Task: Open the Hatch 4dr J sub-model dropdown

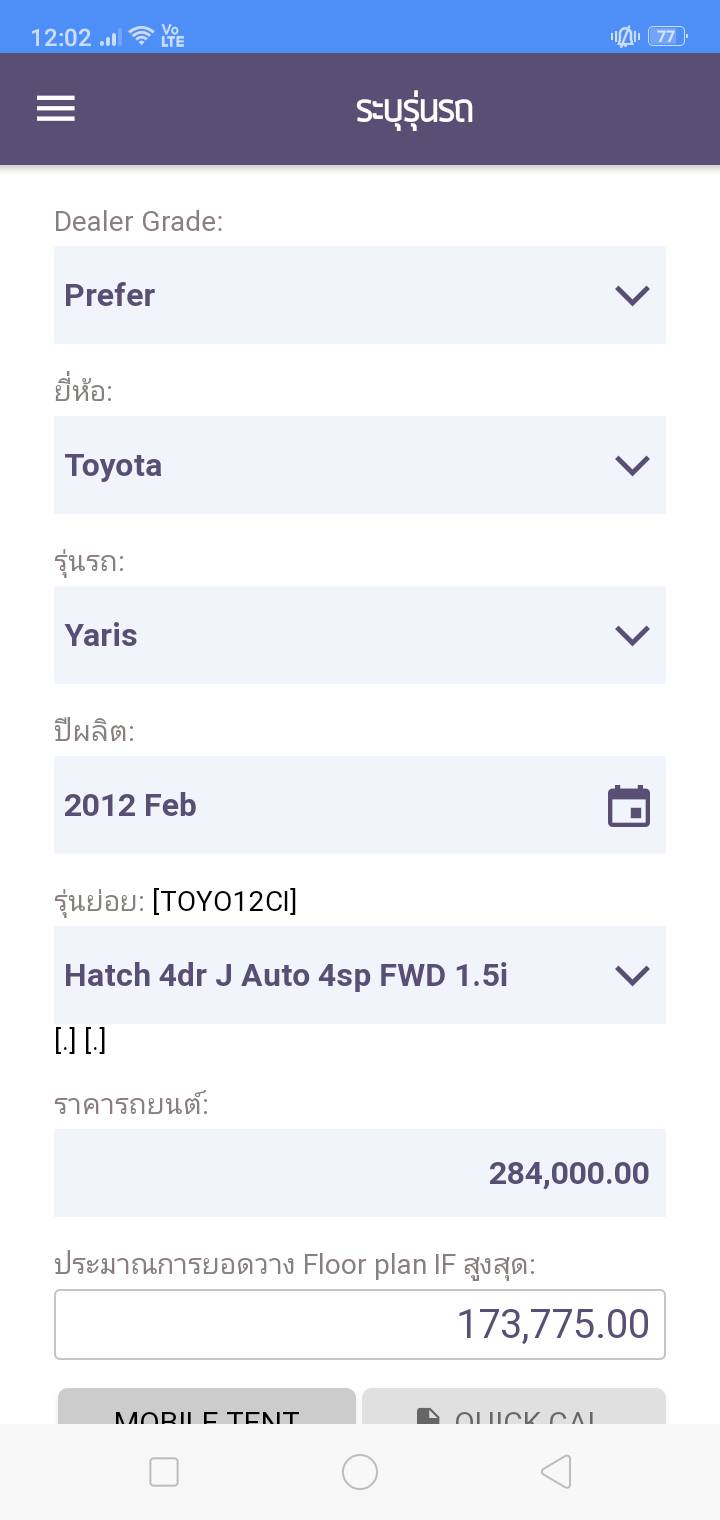Action: [360, 975]
